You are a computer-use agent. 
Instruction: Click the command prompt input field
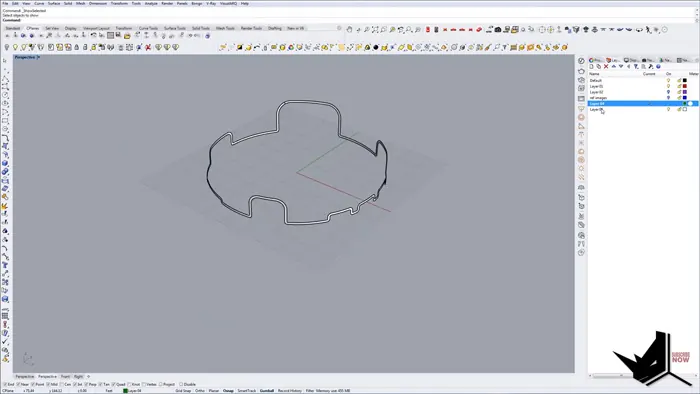coord(348,20)
